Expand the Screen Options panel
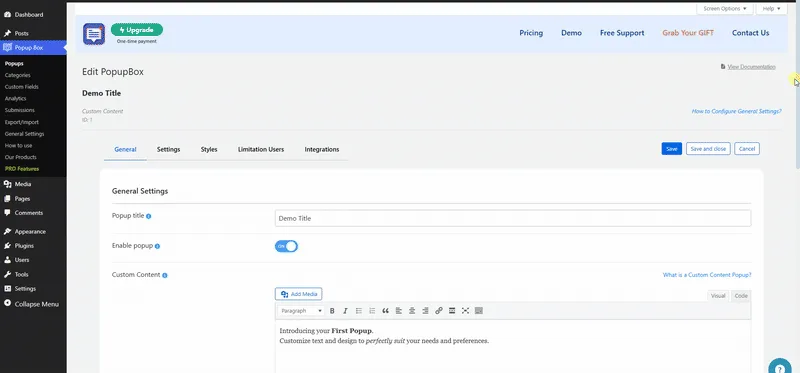 [724, 9]
